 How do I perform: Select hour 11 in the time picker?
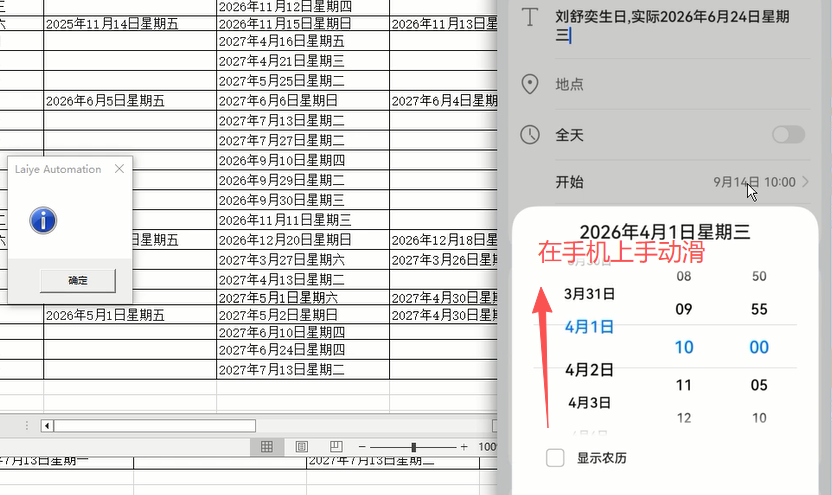coord(684,385)
